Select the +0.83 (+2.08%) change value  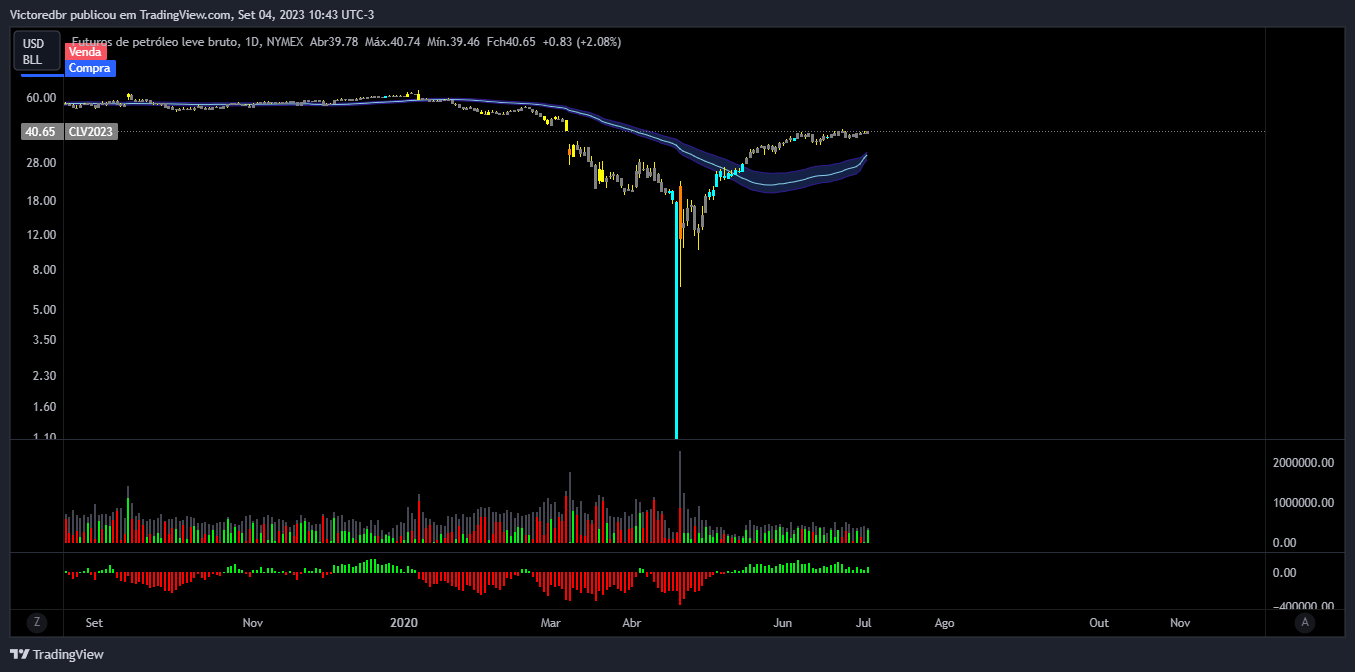click(x=582, y=42)
